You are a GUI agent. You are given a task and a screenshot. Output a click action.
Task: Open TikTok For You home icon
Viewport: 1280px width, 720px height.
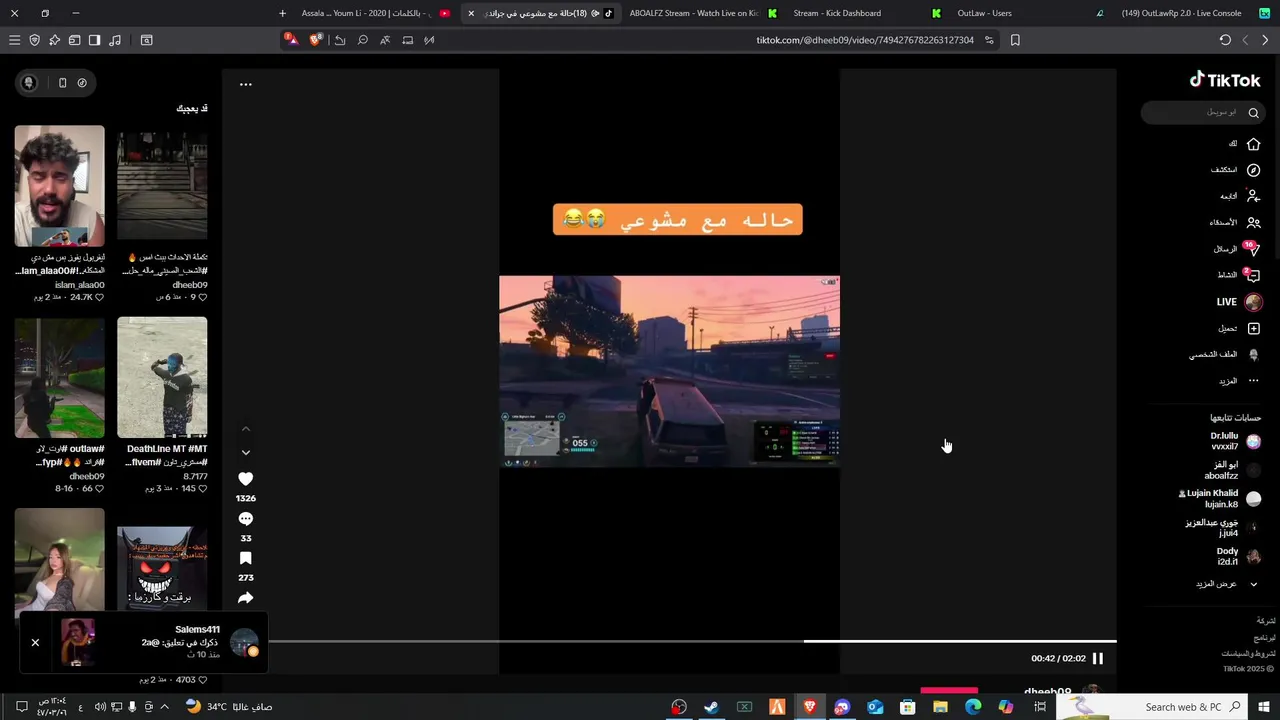tap(1253, 144)
